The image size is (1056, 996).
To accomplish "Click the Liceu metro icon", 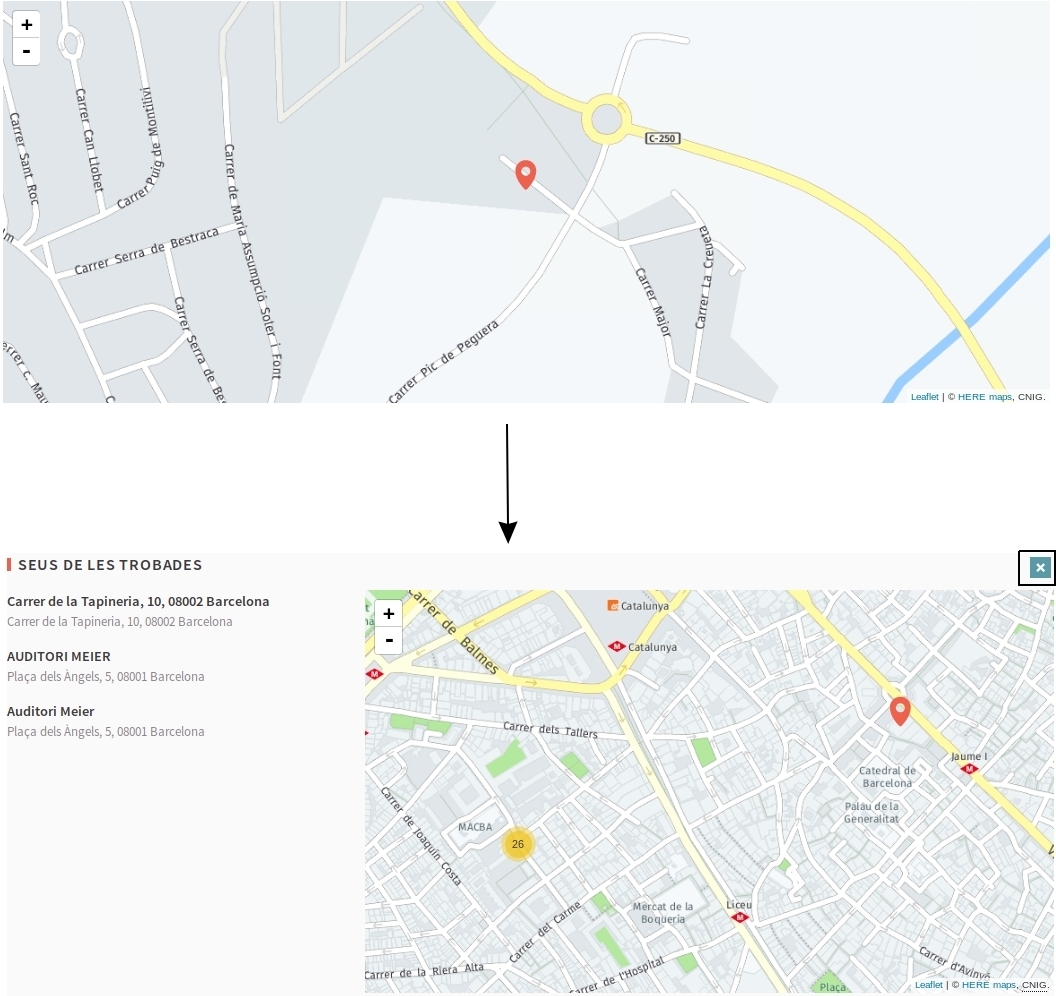I will coord(739,916).
